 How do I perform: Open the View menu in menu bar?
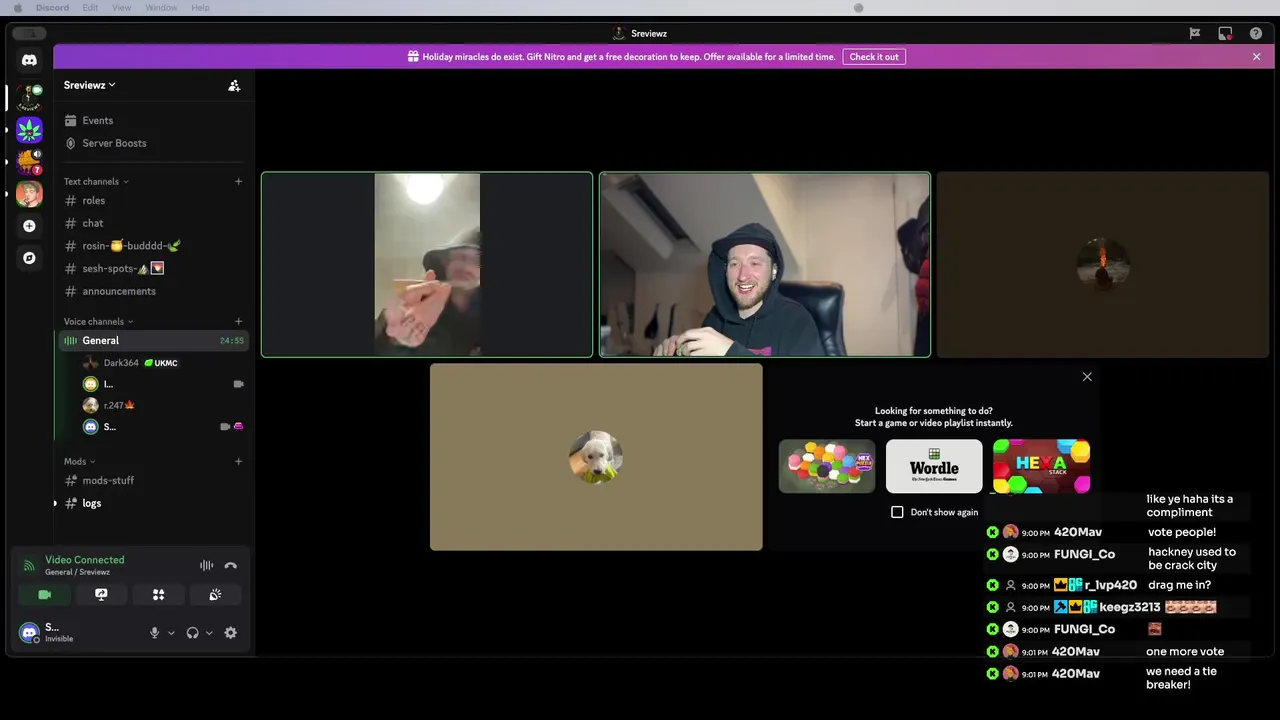[x=121, y=7]
